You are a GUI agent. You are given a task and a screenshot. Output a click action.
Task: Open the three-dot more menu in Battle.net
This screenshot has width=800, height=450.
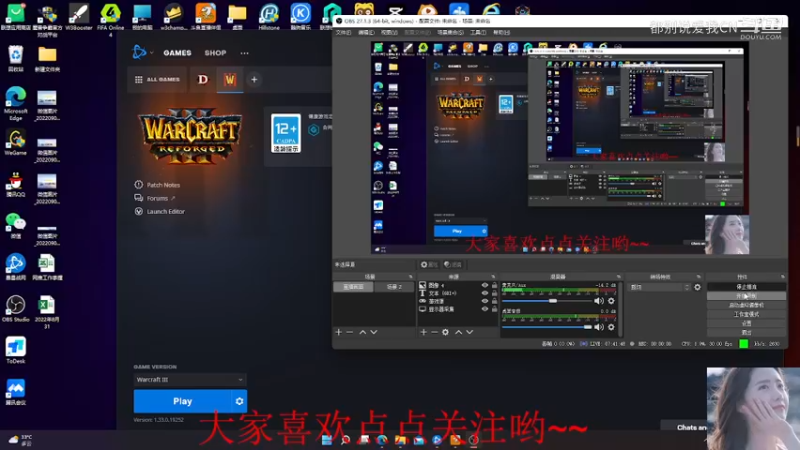click(x=244, y=53)
